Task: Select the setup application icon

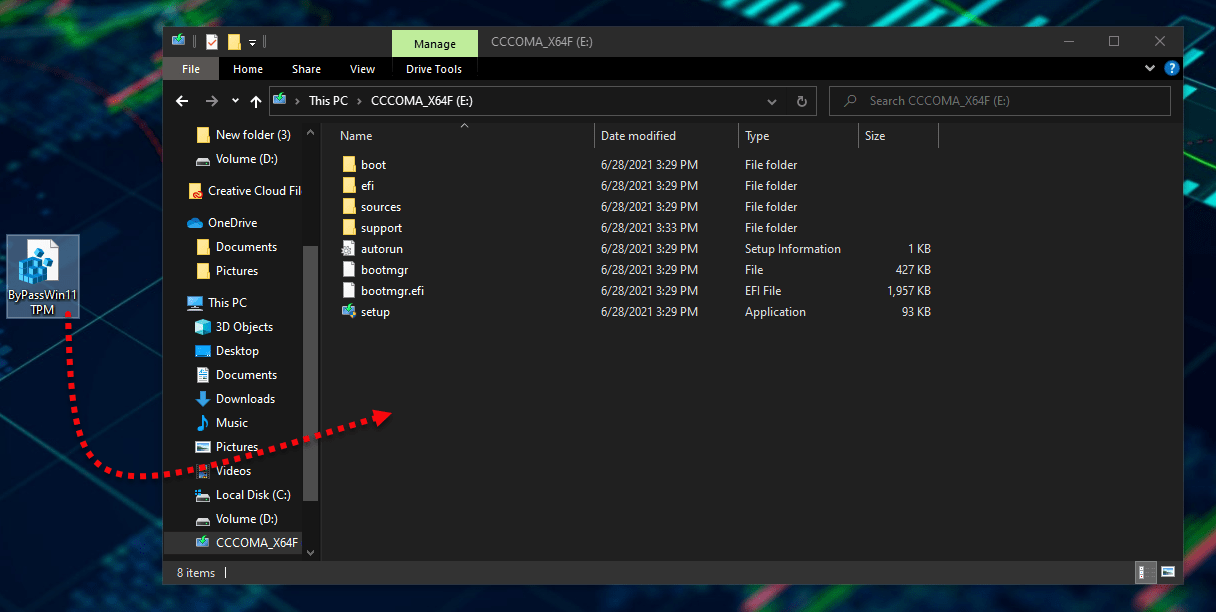Action: coord(349,311)
